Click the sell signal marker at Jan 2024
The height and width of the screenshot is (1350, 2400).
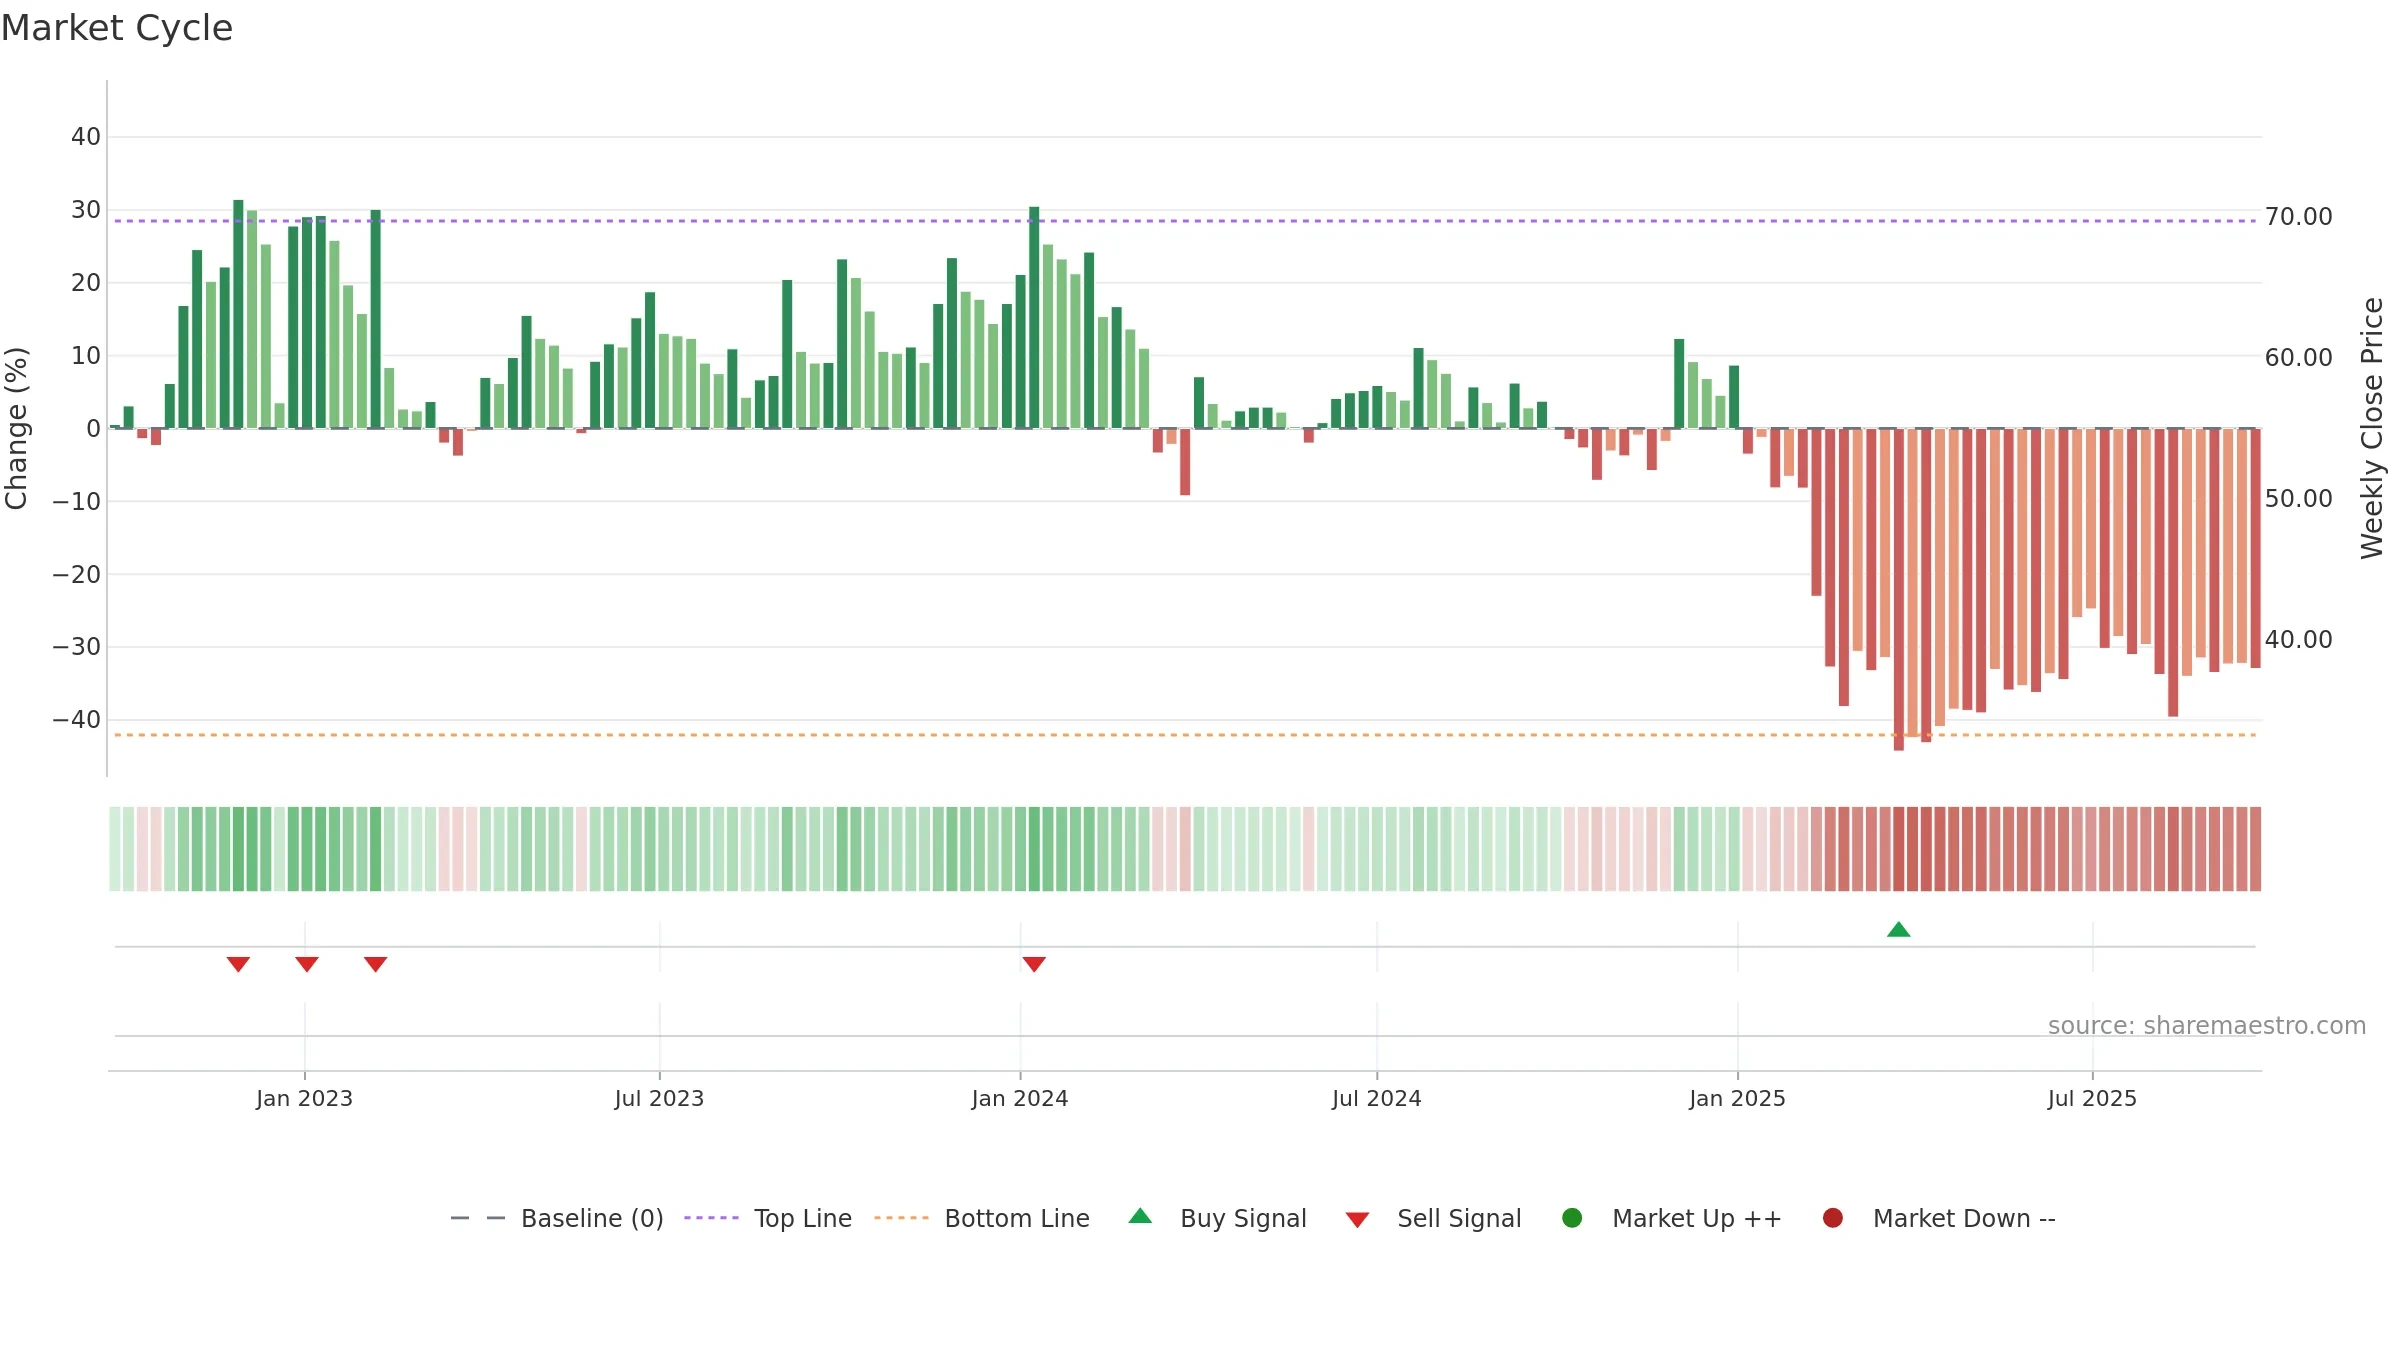pyautogui.click(x=1034, y=964)
